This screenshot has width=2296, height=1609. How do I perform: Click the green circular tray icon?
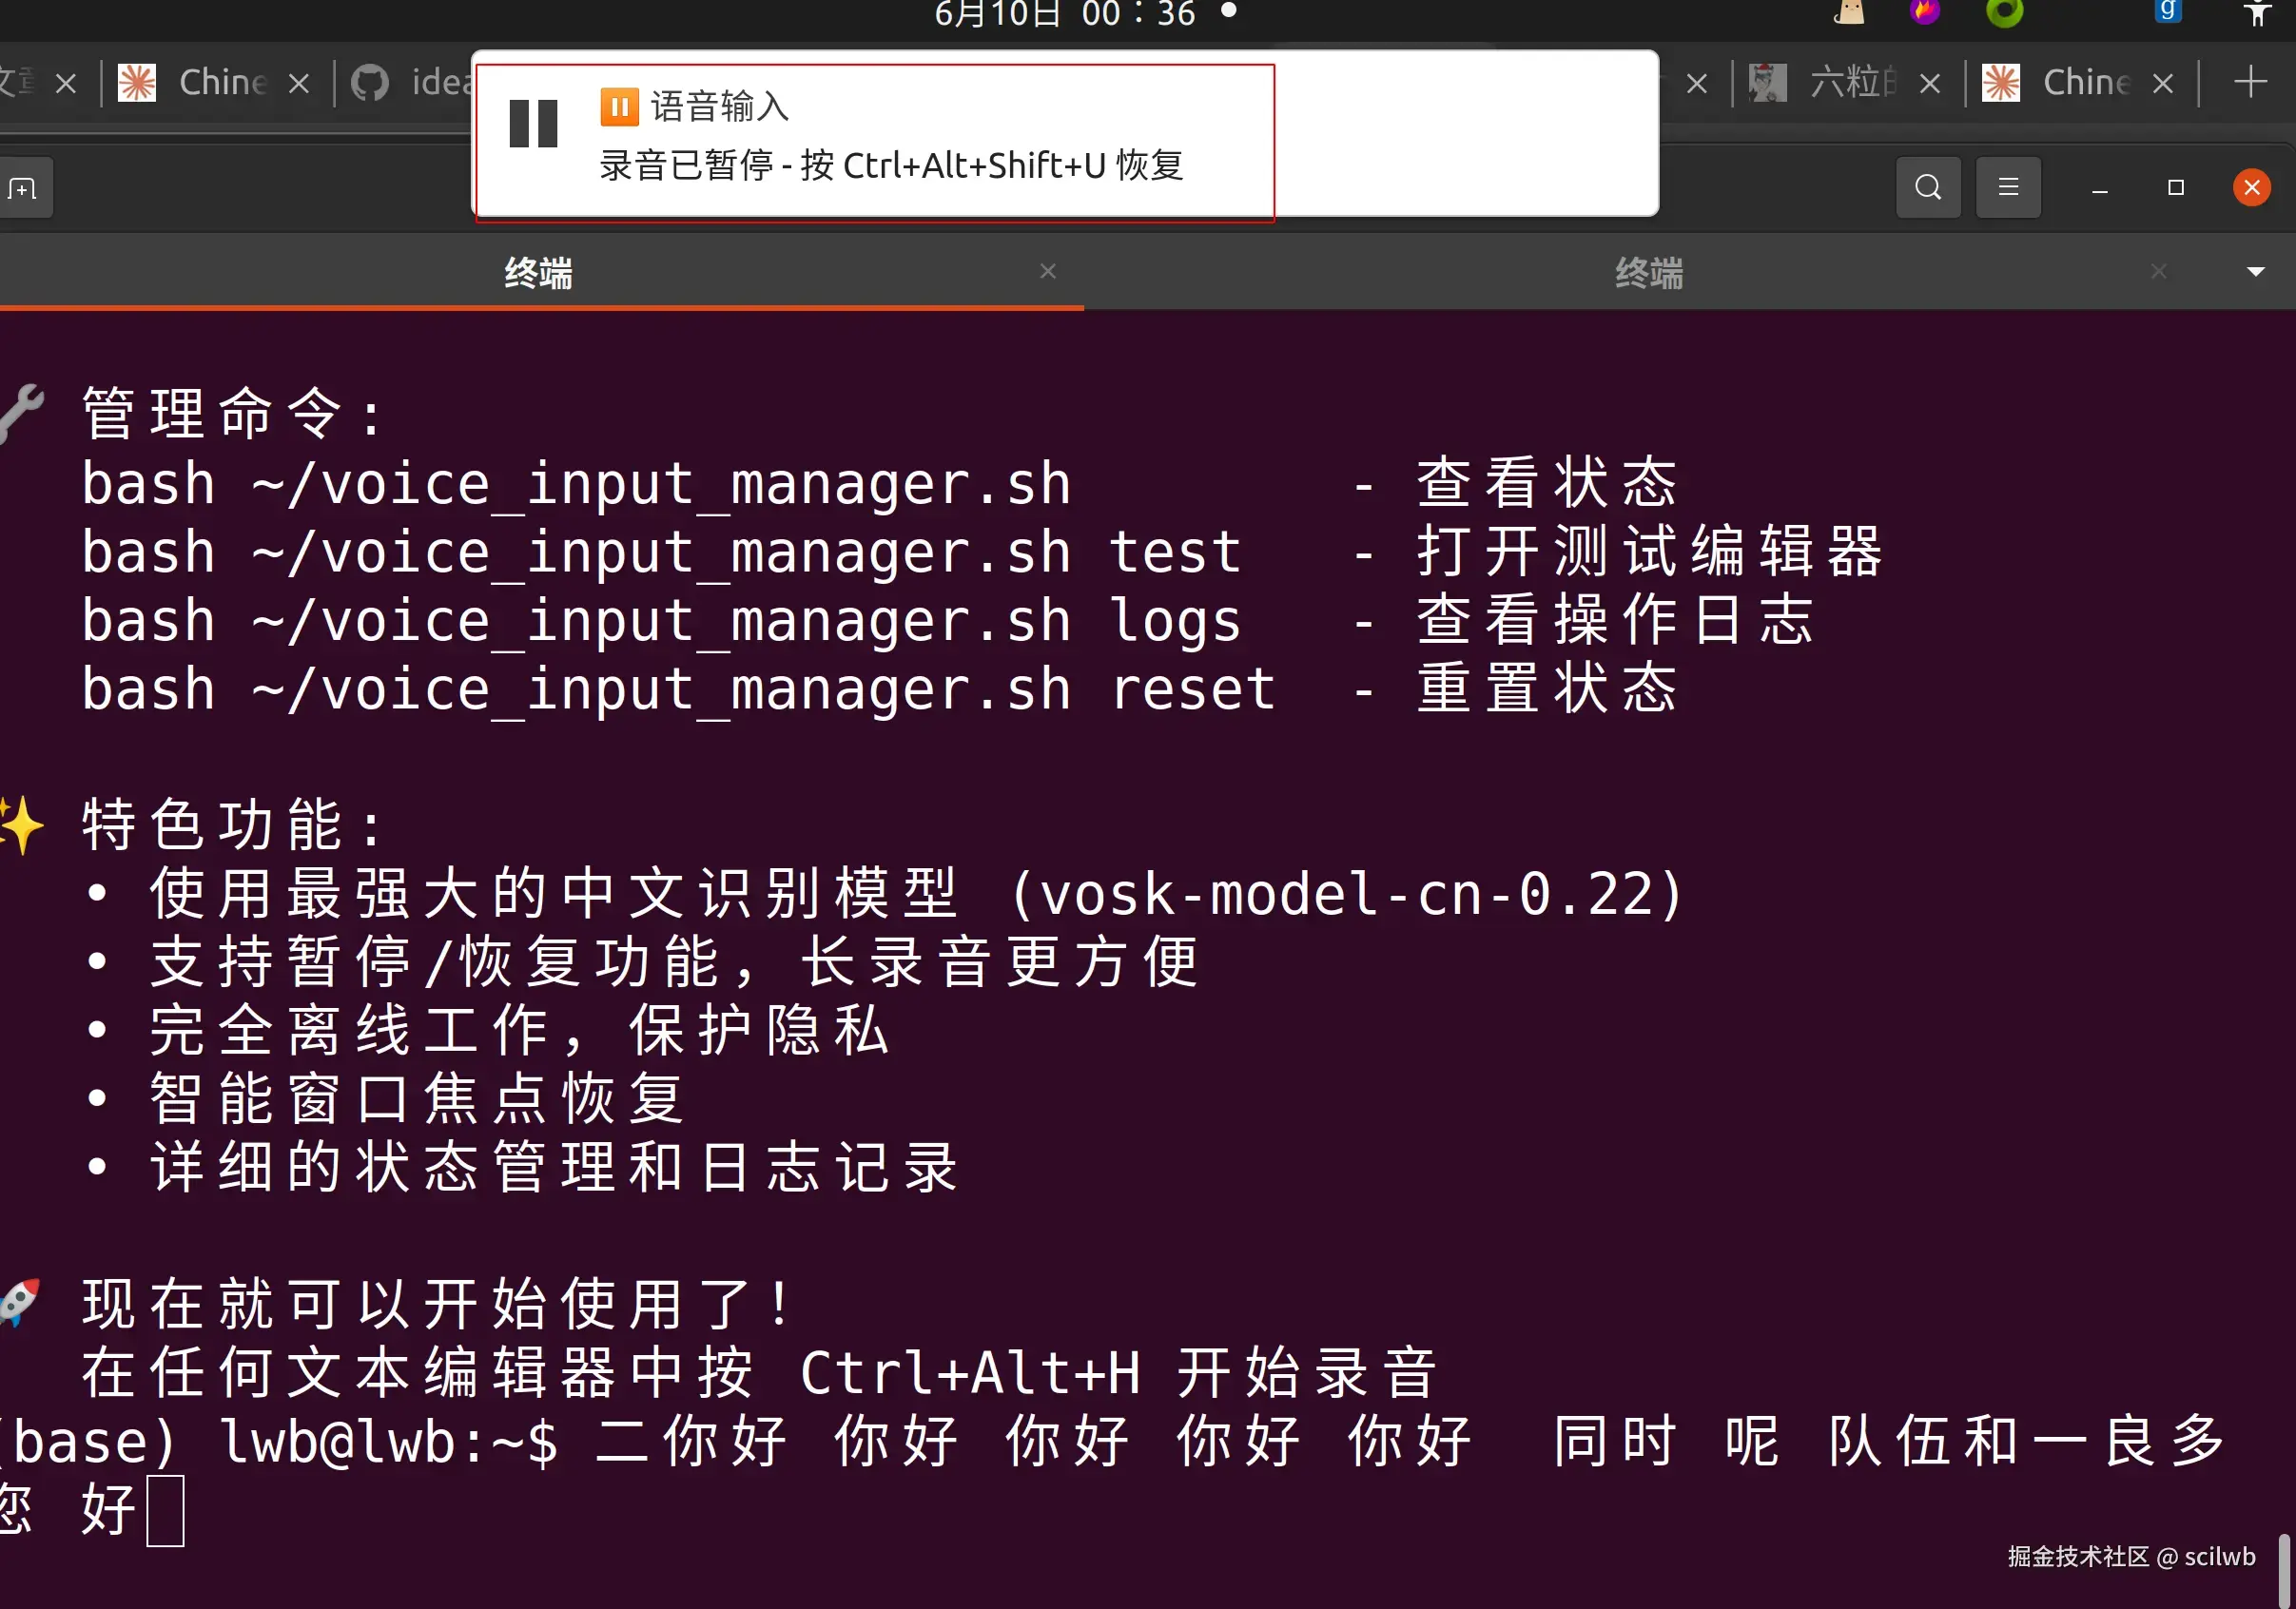[x=2004, y=12]
